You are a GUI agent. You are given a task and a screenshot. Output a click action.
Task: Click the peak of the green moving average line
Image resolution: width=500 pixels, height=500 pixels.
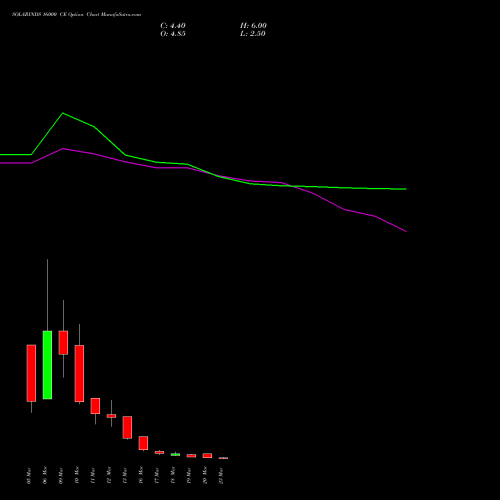[63, 113]
